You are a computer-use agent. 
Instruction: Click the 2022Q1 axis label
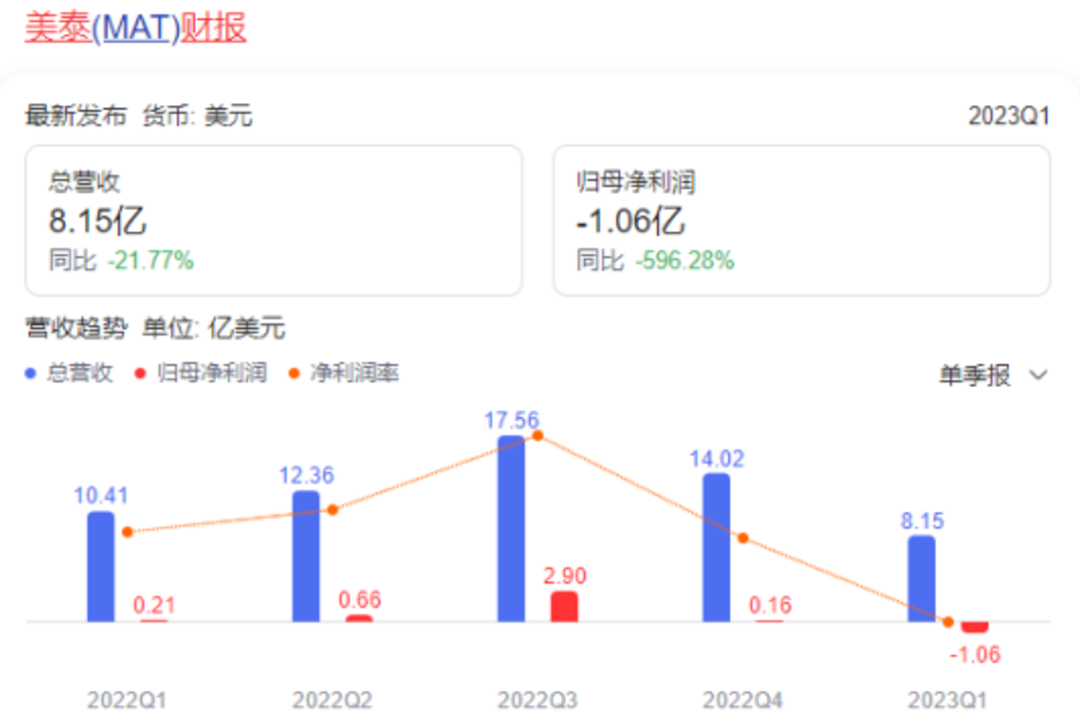click(127, 700)
